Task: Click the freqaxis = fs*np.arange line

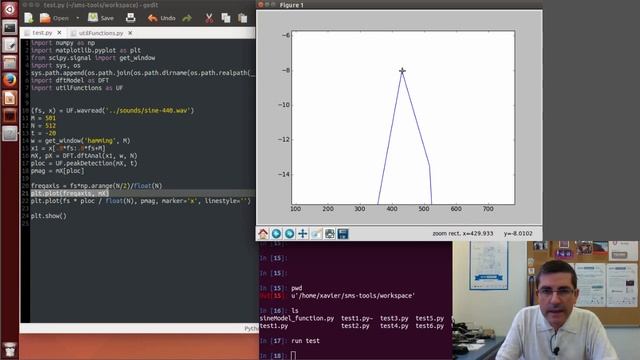Action: [96, 186]
